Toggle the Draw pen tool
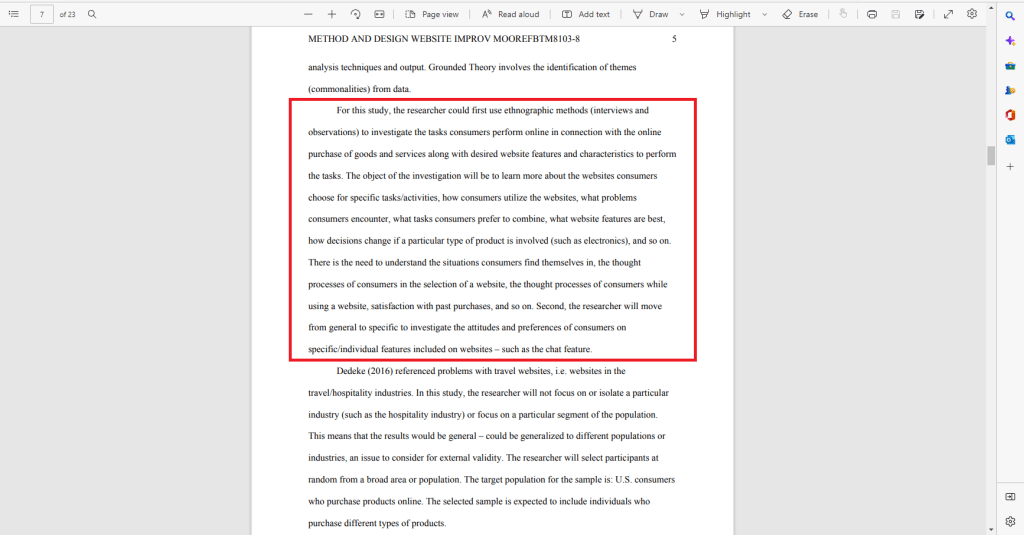The height and width of the screenshot is (535, 1024). point(650,14)
